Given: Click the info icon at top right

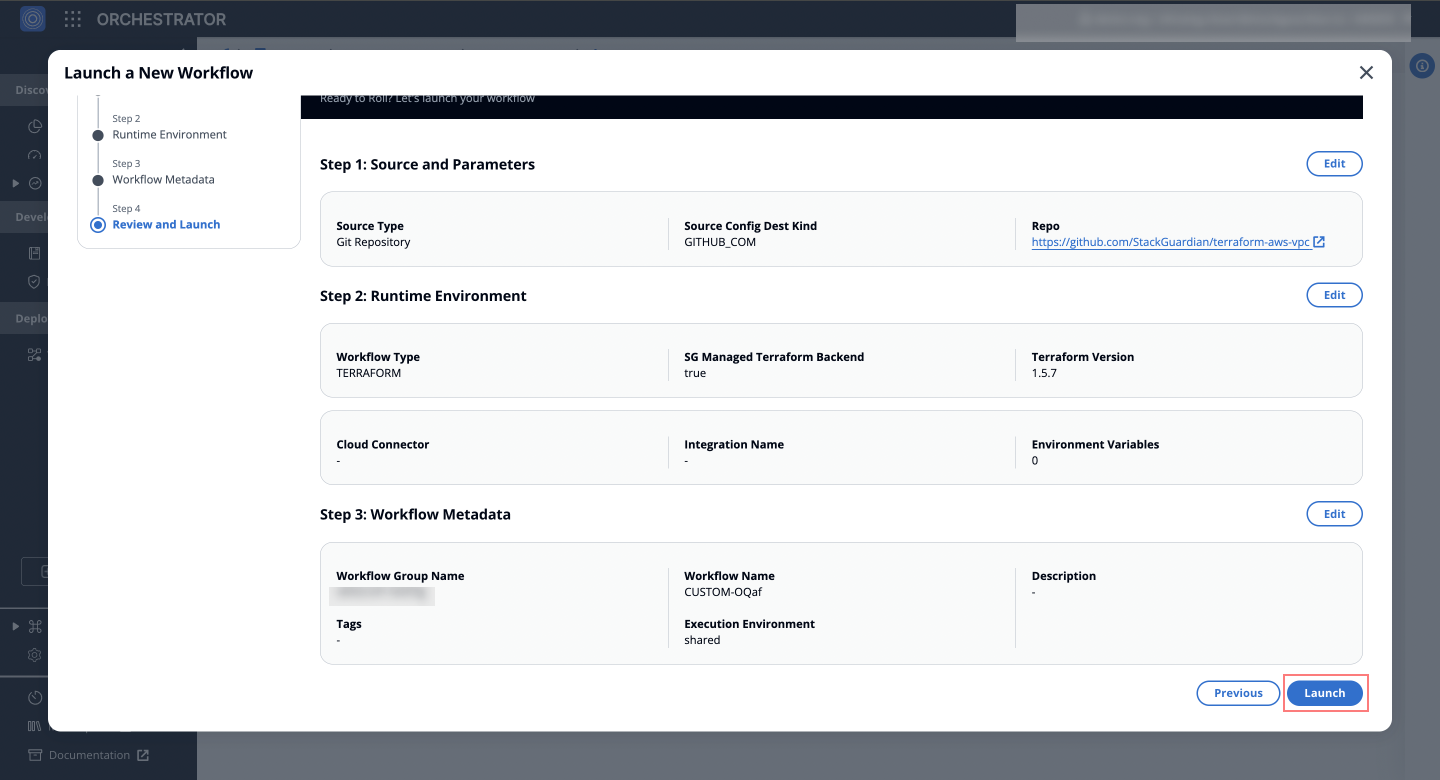Looking at the screenshot, I should point(1422,66).
